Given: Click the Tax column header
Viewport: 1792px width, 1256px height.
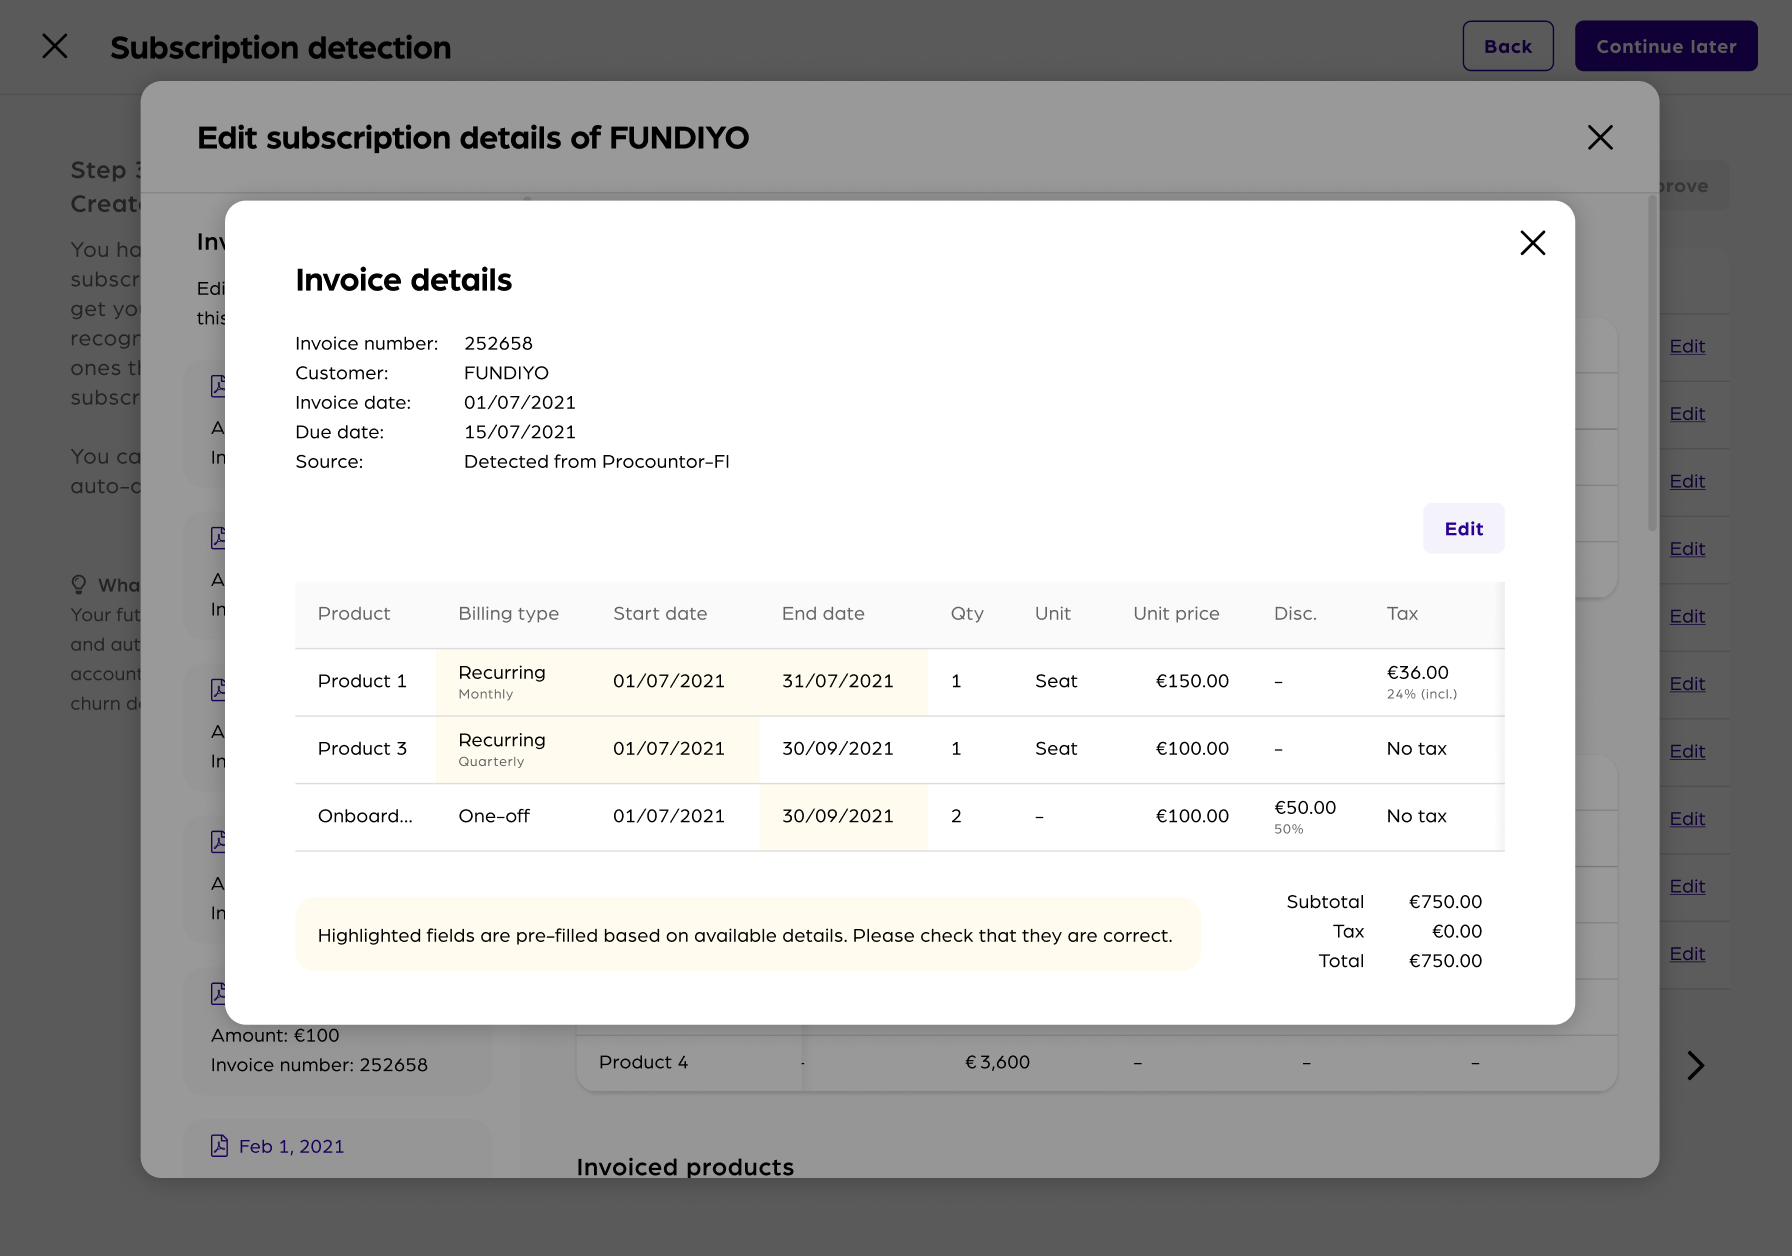Looking at the screenshot, I should click(x=1402, y=614).
